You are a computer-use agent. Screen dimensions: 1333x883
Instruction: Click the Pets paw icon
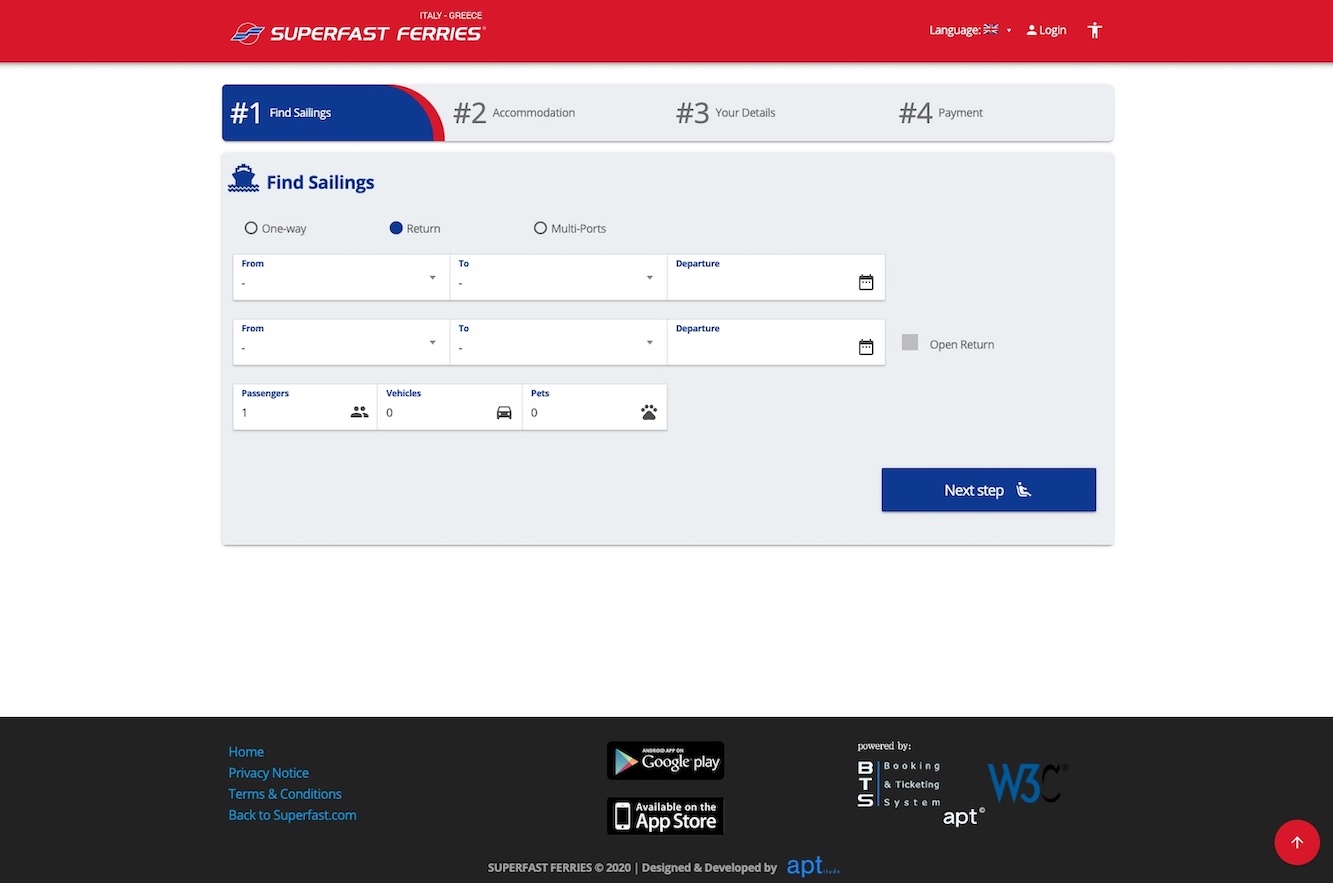tap(649, 412)
